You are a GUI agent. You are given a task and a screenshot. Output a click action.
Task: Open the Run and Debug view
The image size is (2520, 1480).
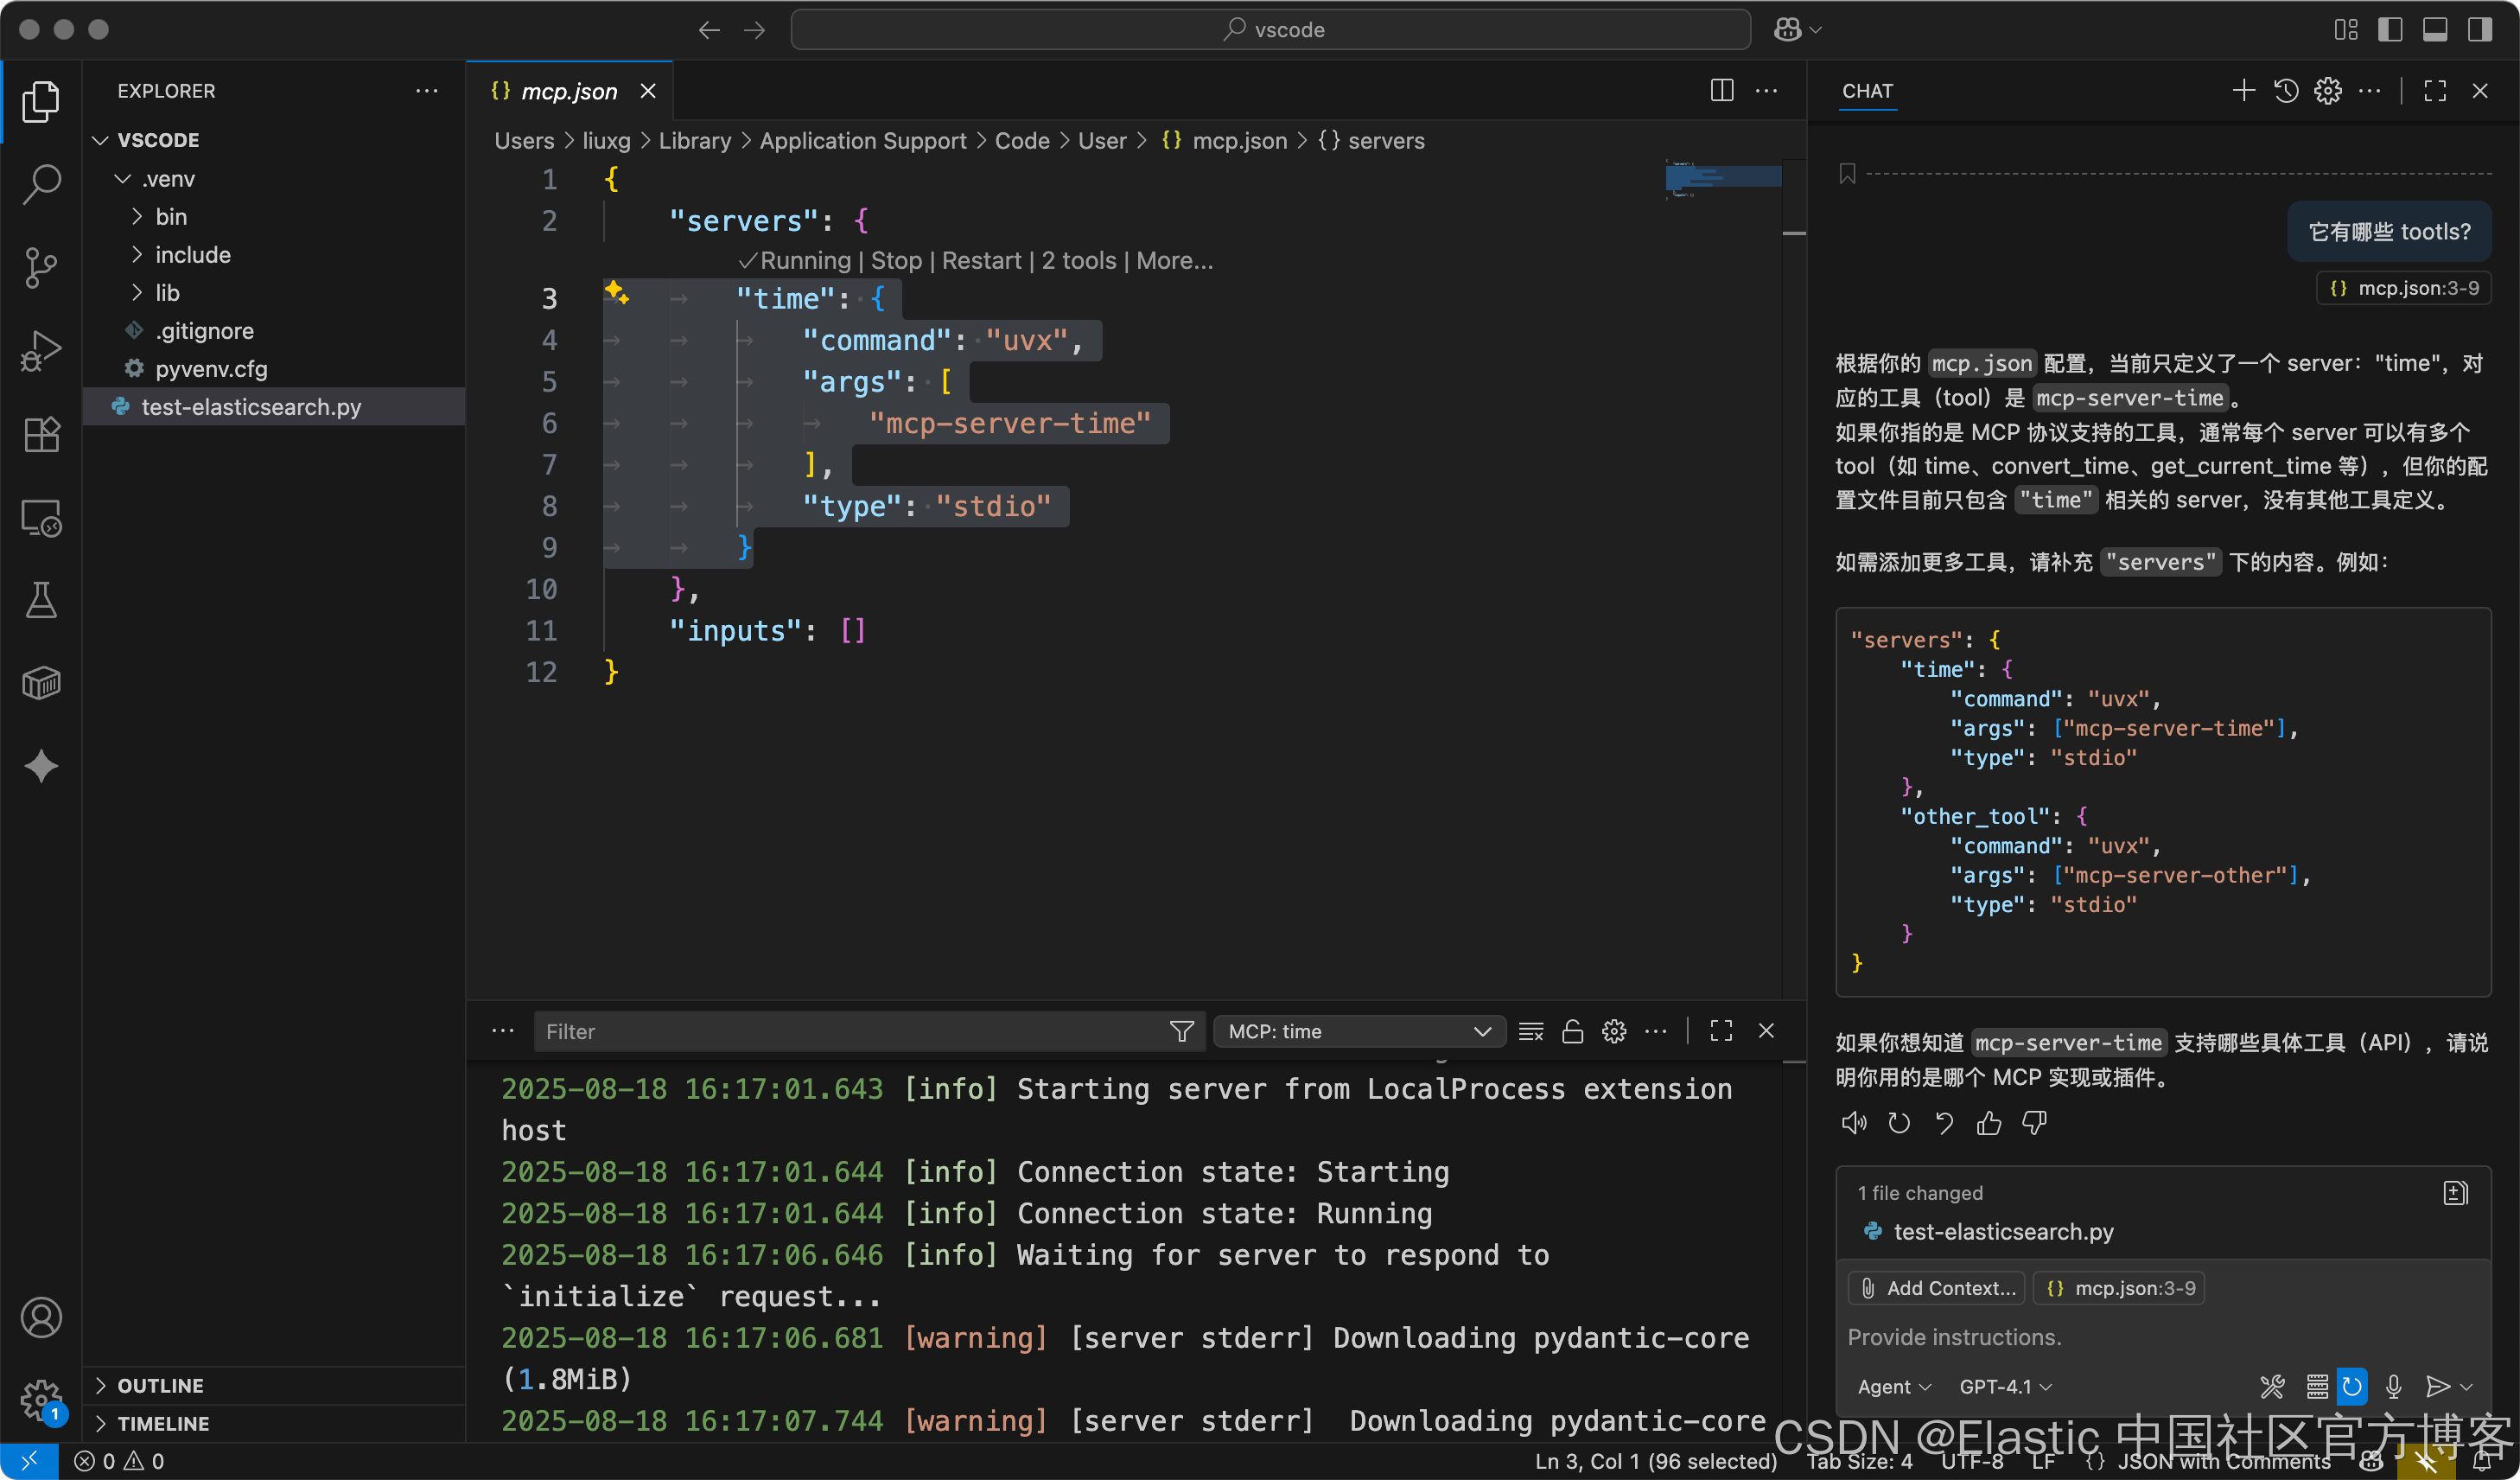(41, 350)
